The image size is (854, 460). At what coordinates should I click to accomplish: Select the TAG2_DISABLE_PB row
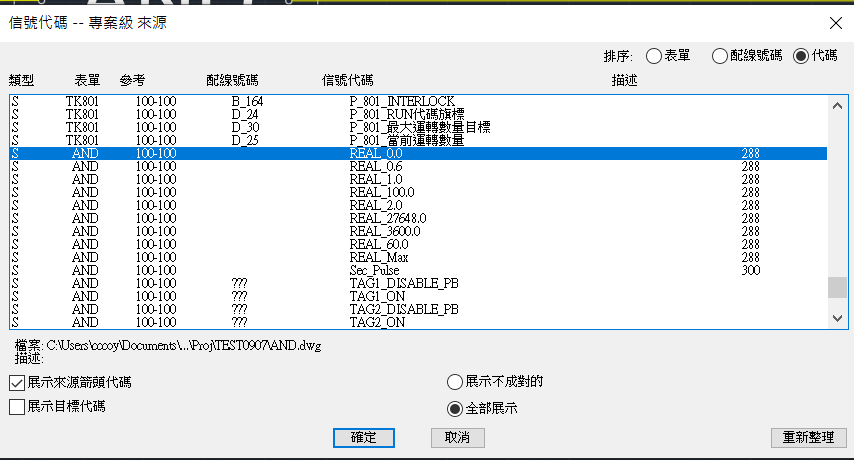point(418,310)
